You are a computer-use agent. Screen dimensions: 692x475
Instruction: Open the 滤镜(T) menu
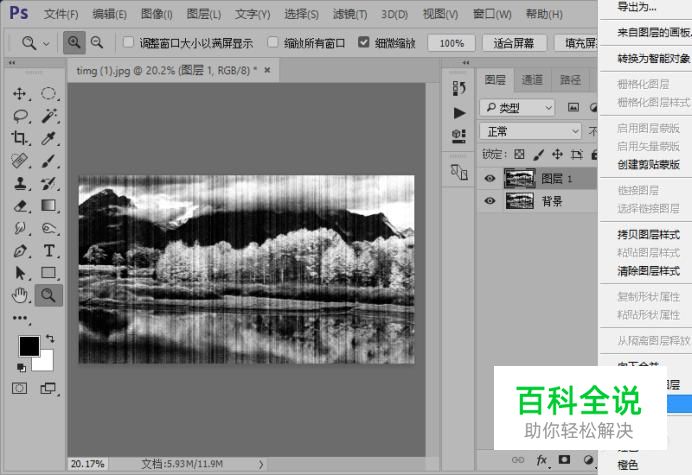(350, 15)
